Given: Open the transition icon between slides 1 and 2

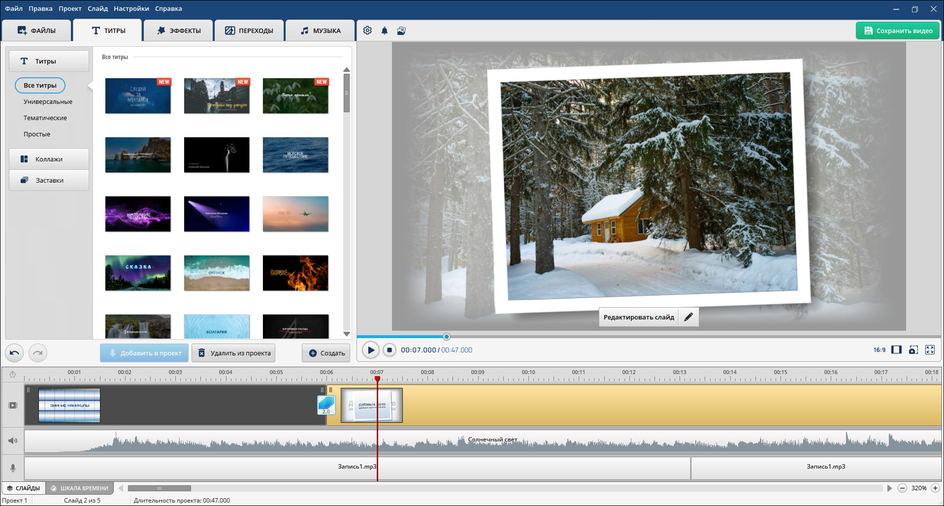Looking at the screenshot, I should (326, 405).
